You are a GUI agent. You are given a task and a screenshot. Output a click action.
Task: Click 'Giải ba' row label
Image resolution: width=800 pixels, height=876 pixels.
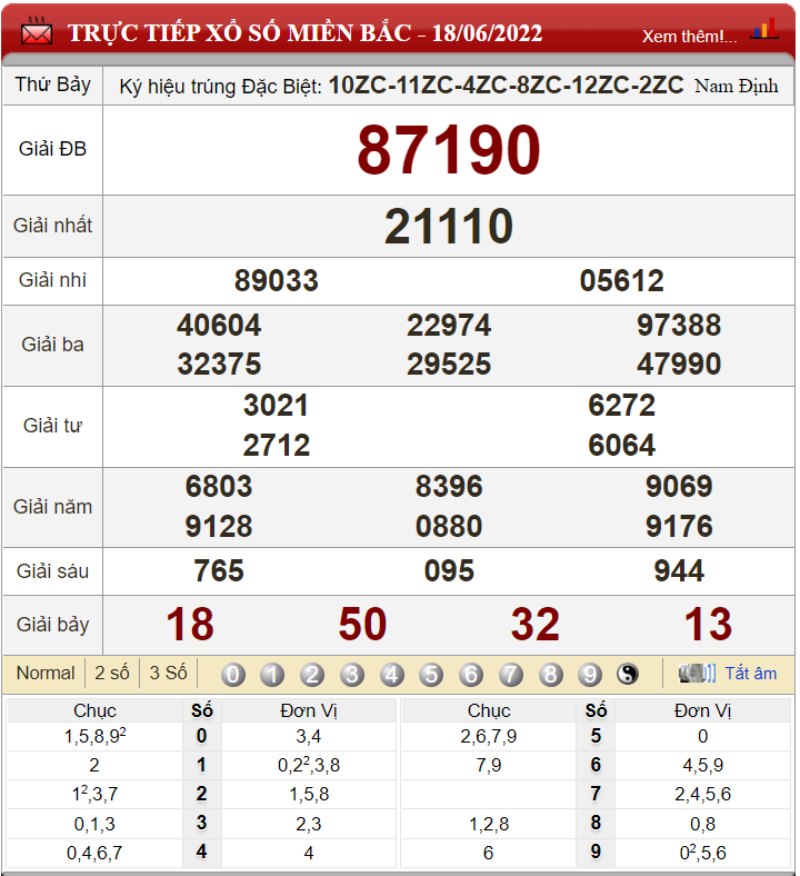[x=53, y=344]
